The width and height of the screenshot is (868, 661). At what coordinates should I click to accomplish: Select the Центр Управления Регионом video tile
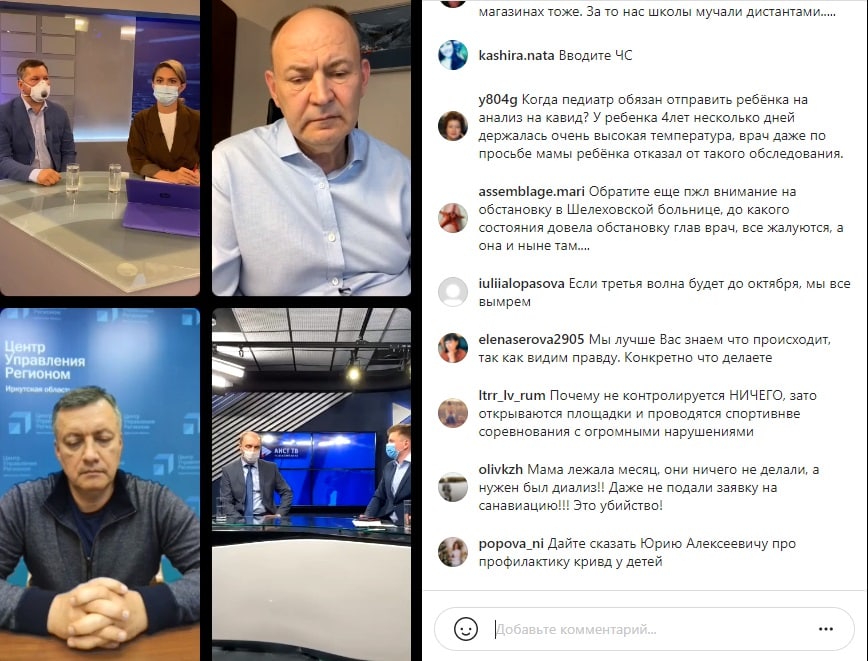100,484
